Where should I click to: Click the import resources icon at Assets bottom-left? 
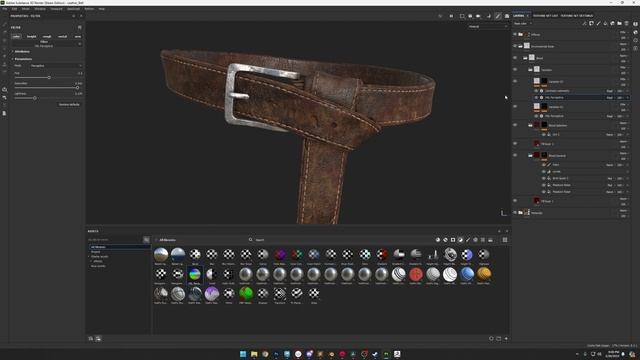click(x=91, y=338)
